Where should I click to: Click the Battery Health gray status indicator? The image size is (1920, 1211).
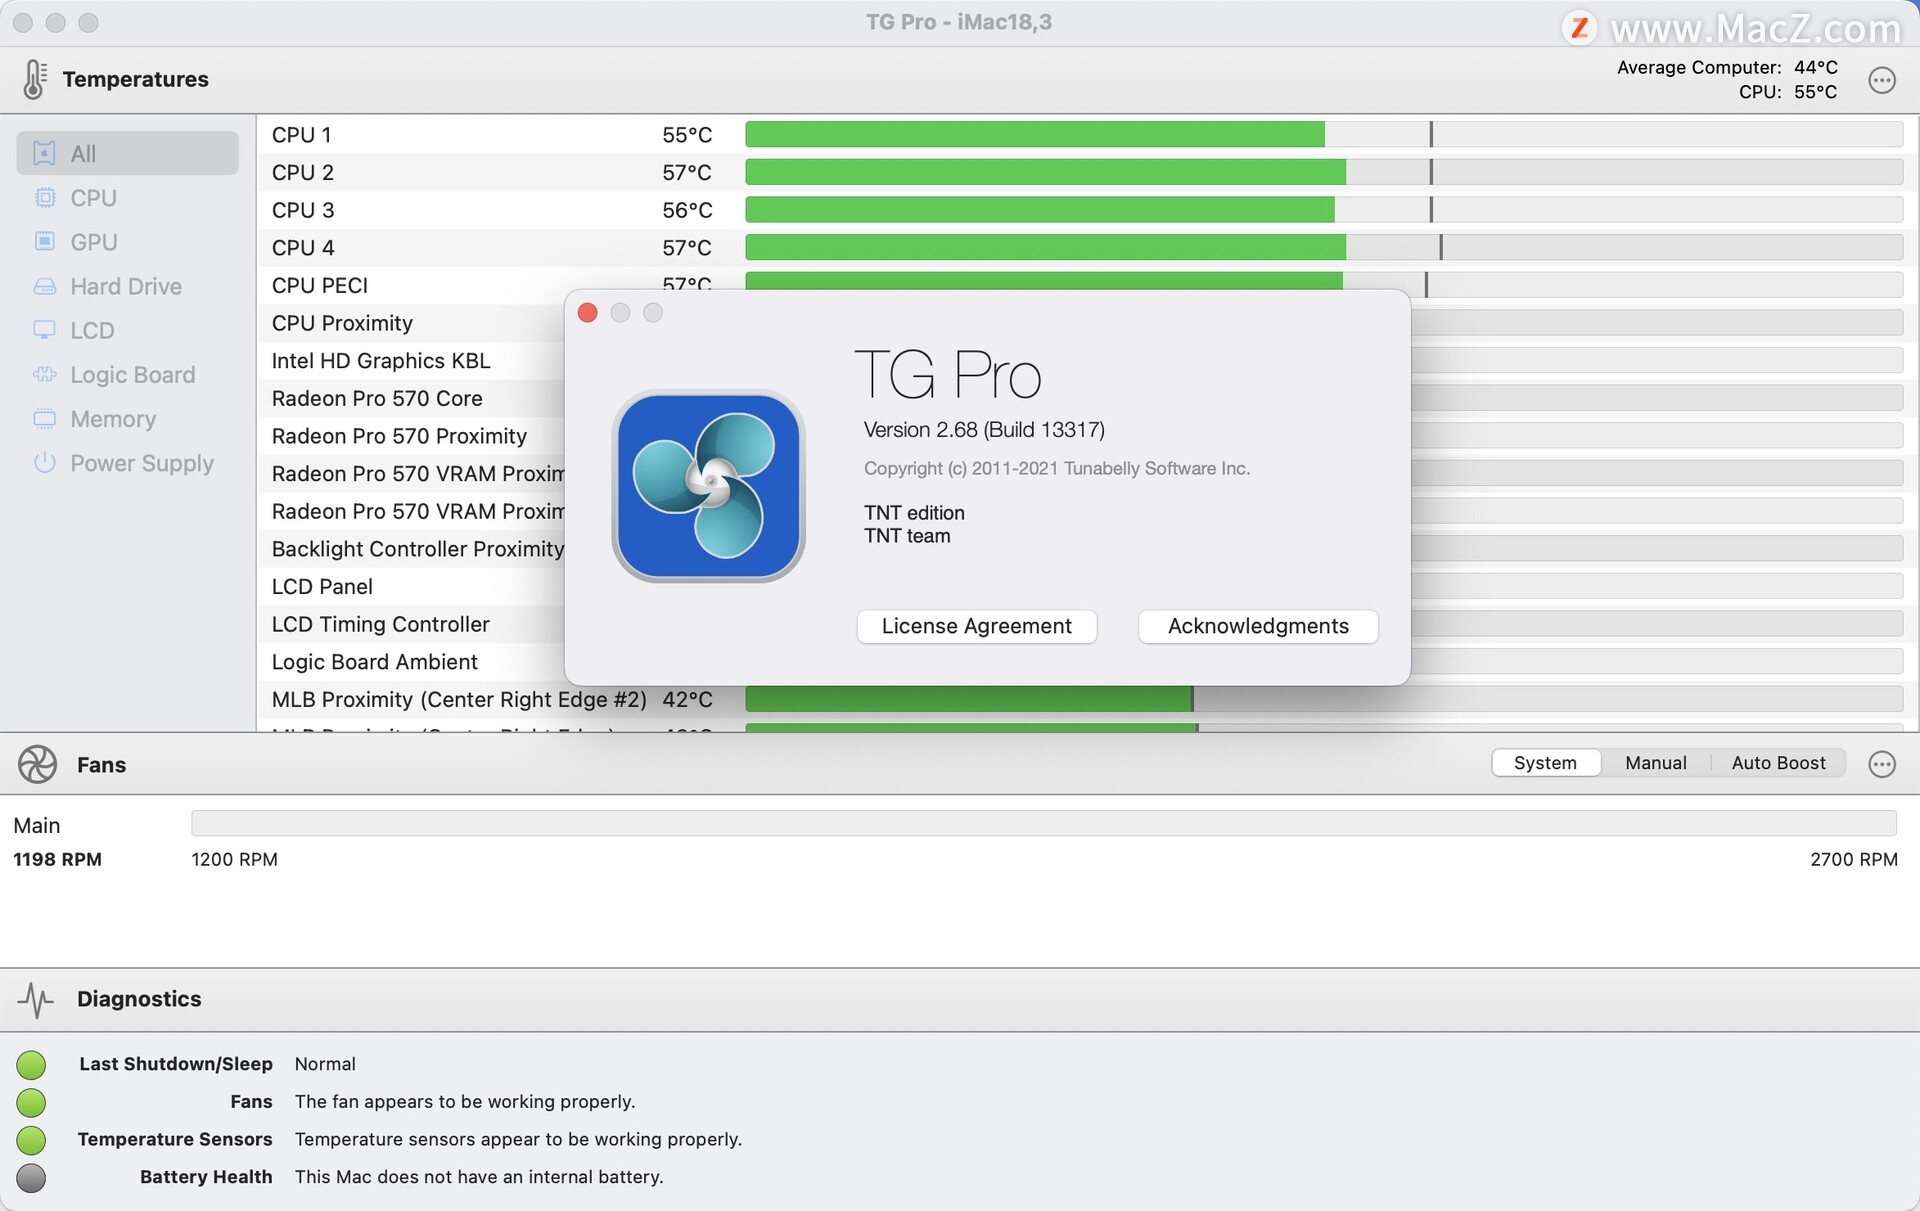[31, 1178]
